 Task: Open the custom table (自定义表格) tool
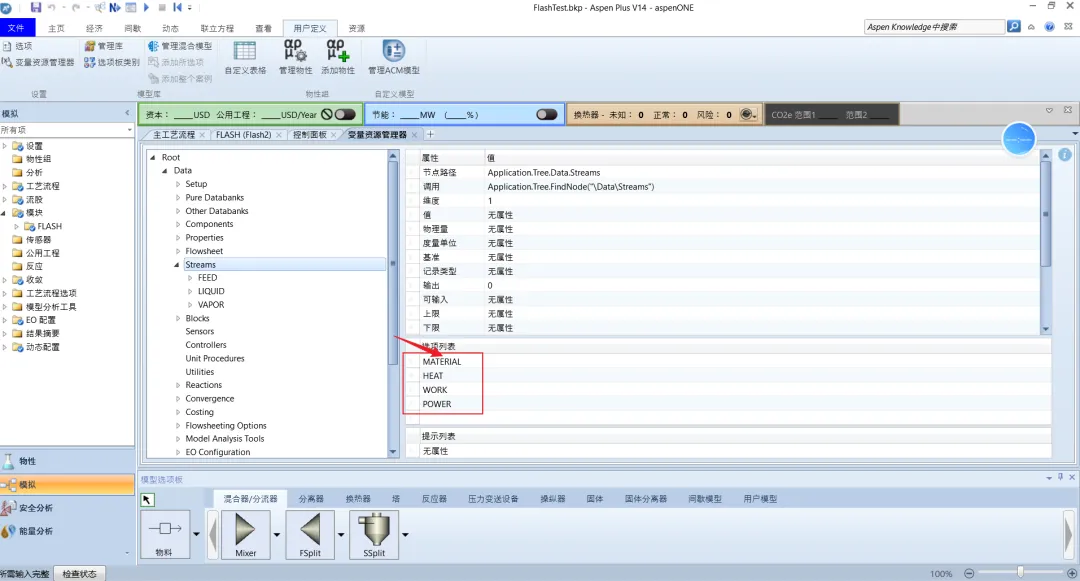[245, 58]
